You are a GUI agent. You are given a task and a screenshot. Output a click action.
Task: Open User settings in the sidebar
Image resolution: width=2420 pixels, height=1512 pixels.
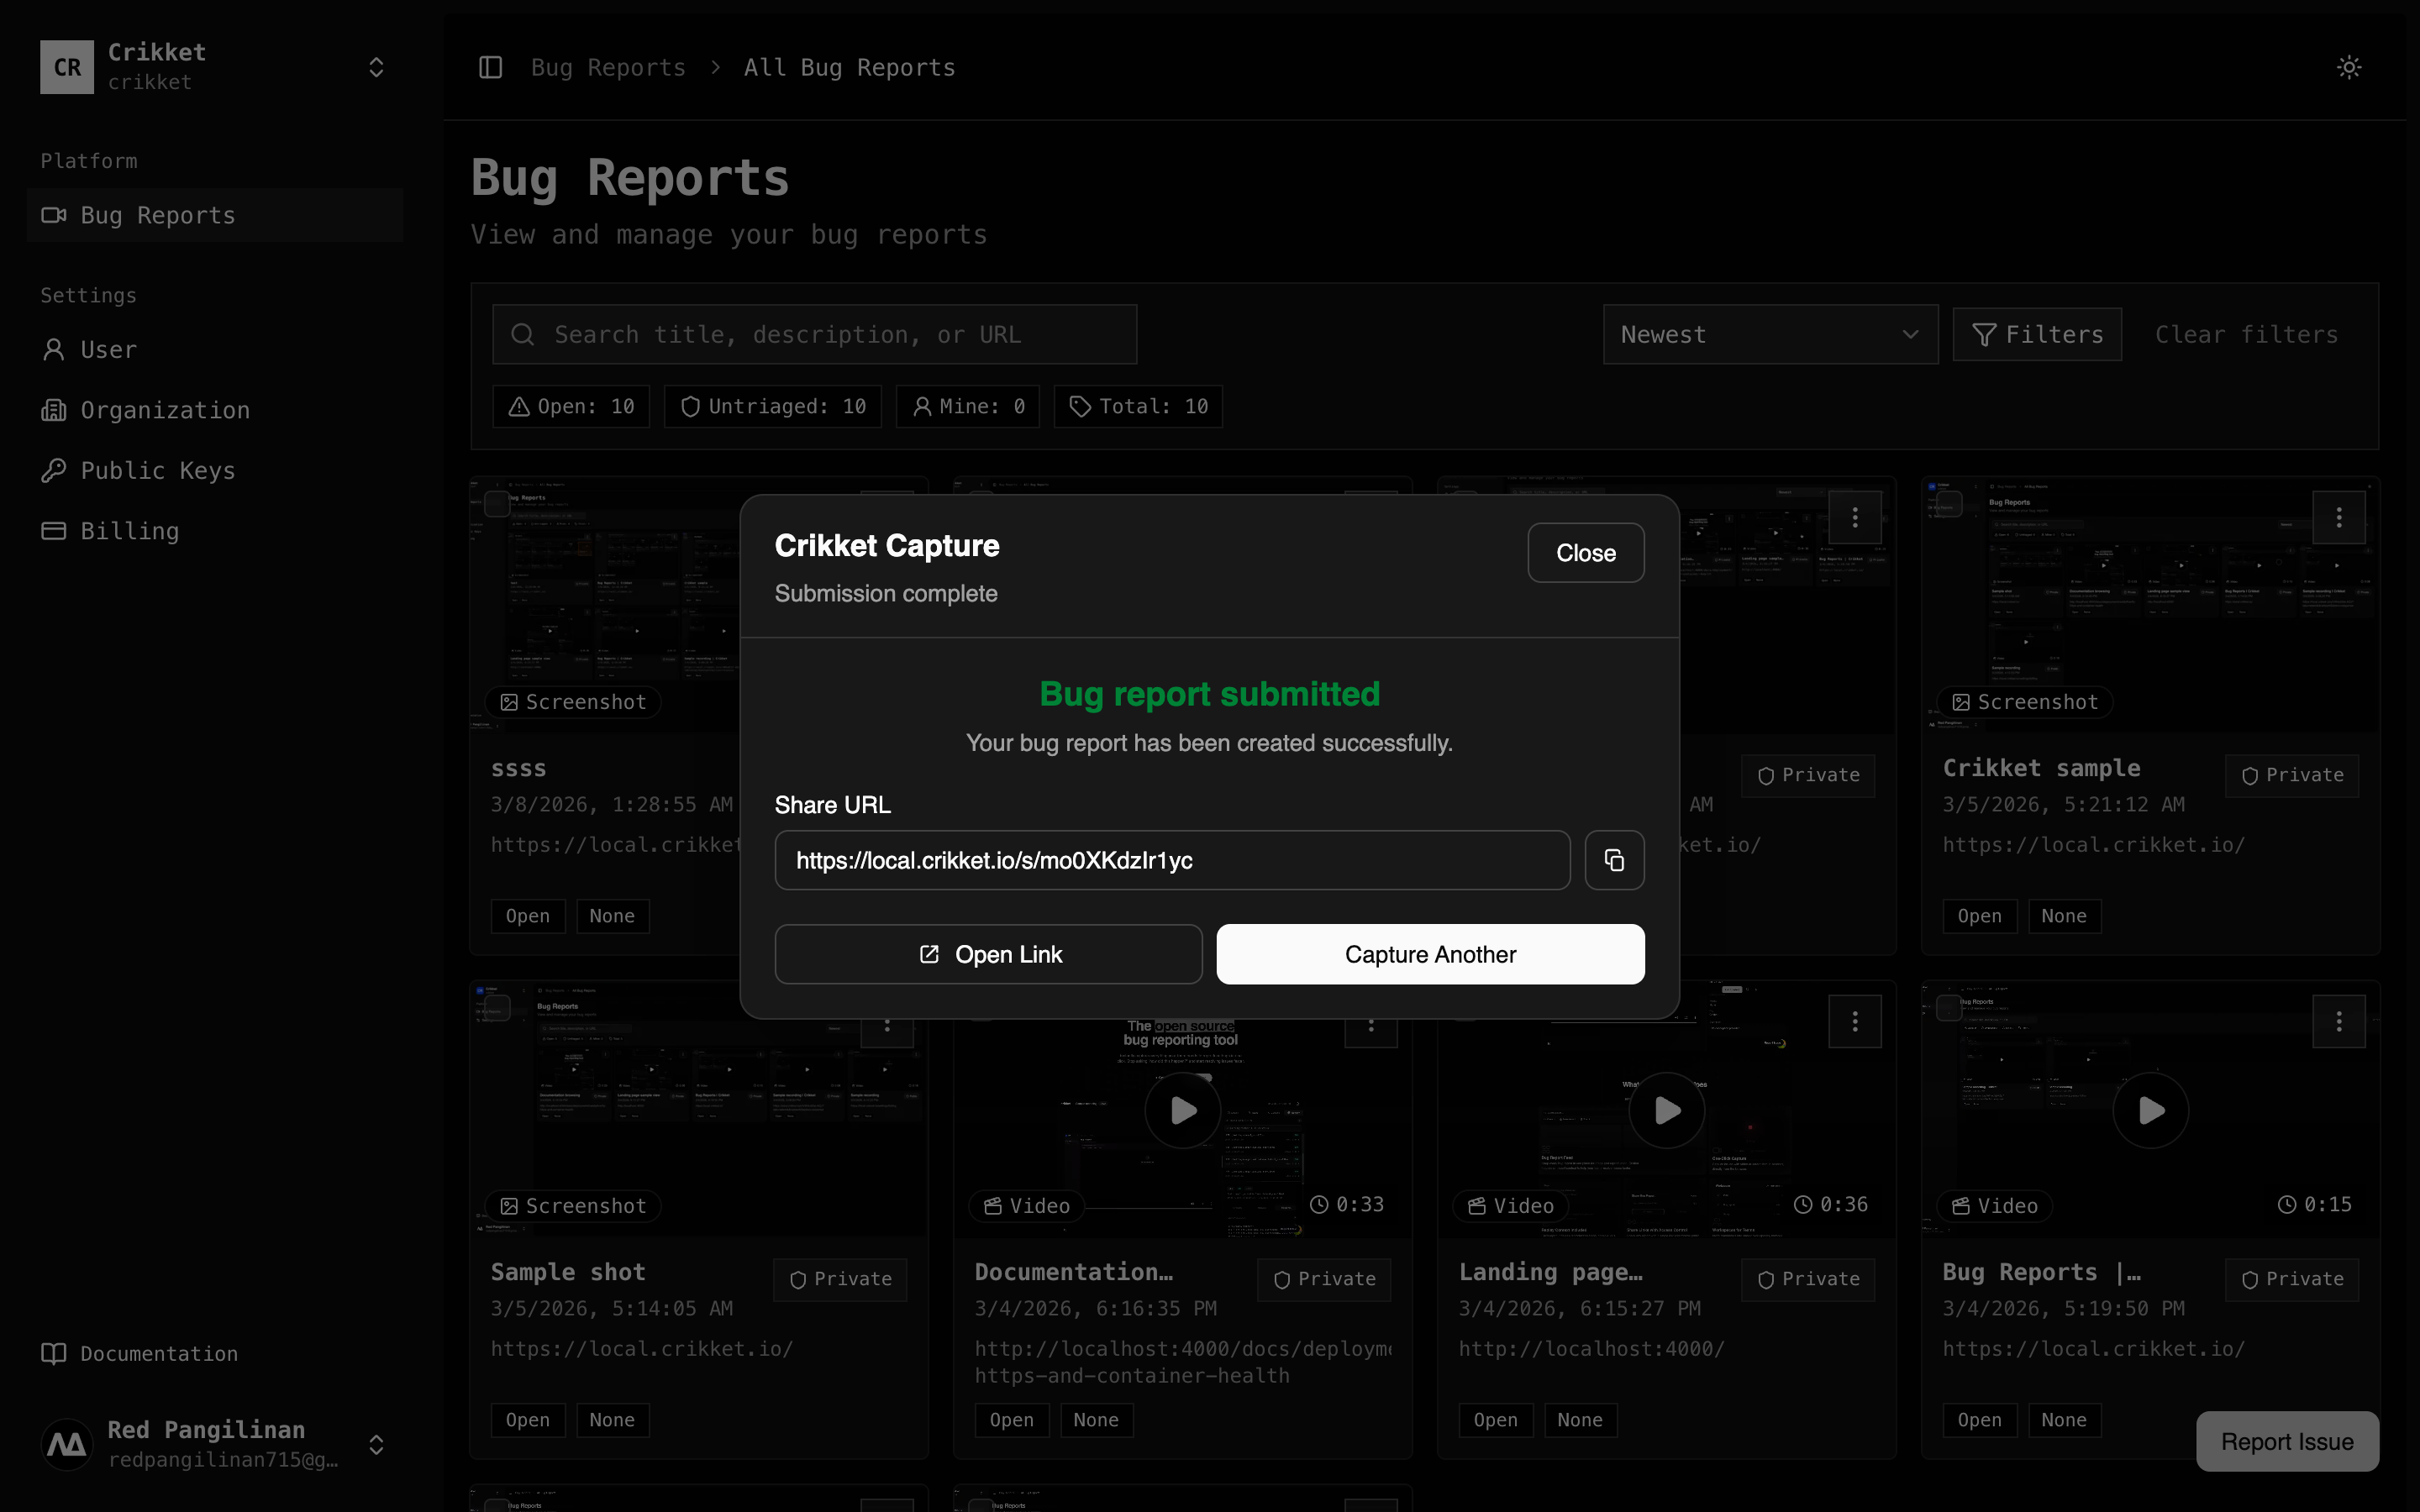(x=109, y=349)
